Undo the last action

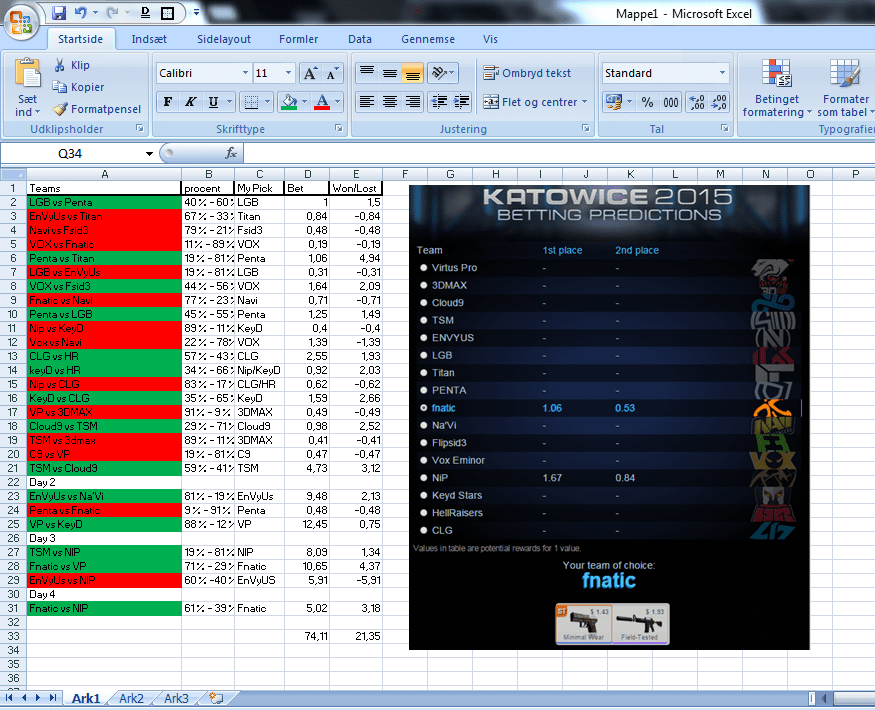click(x=81, y=12)
